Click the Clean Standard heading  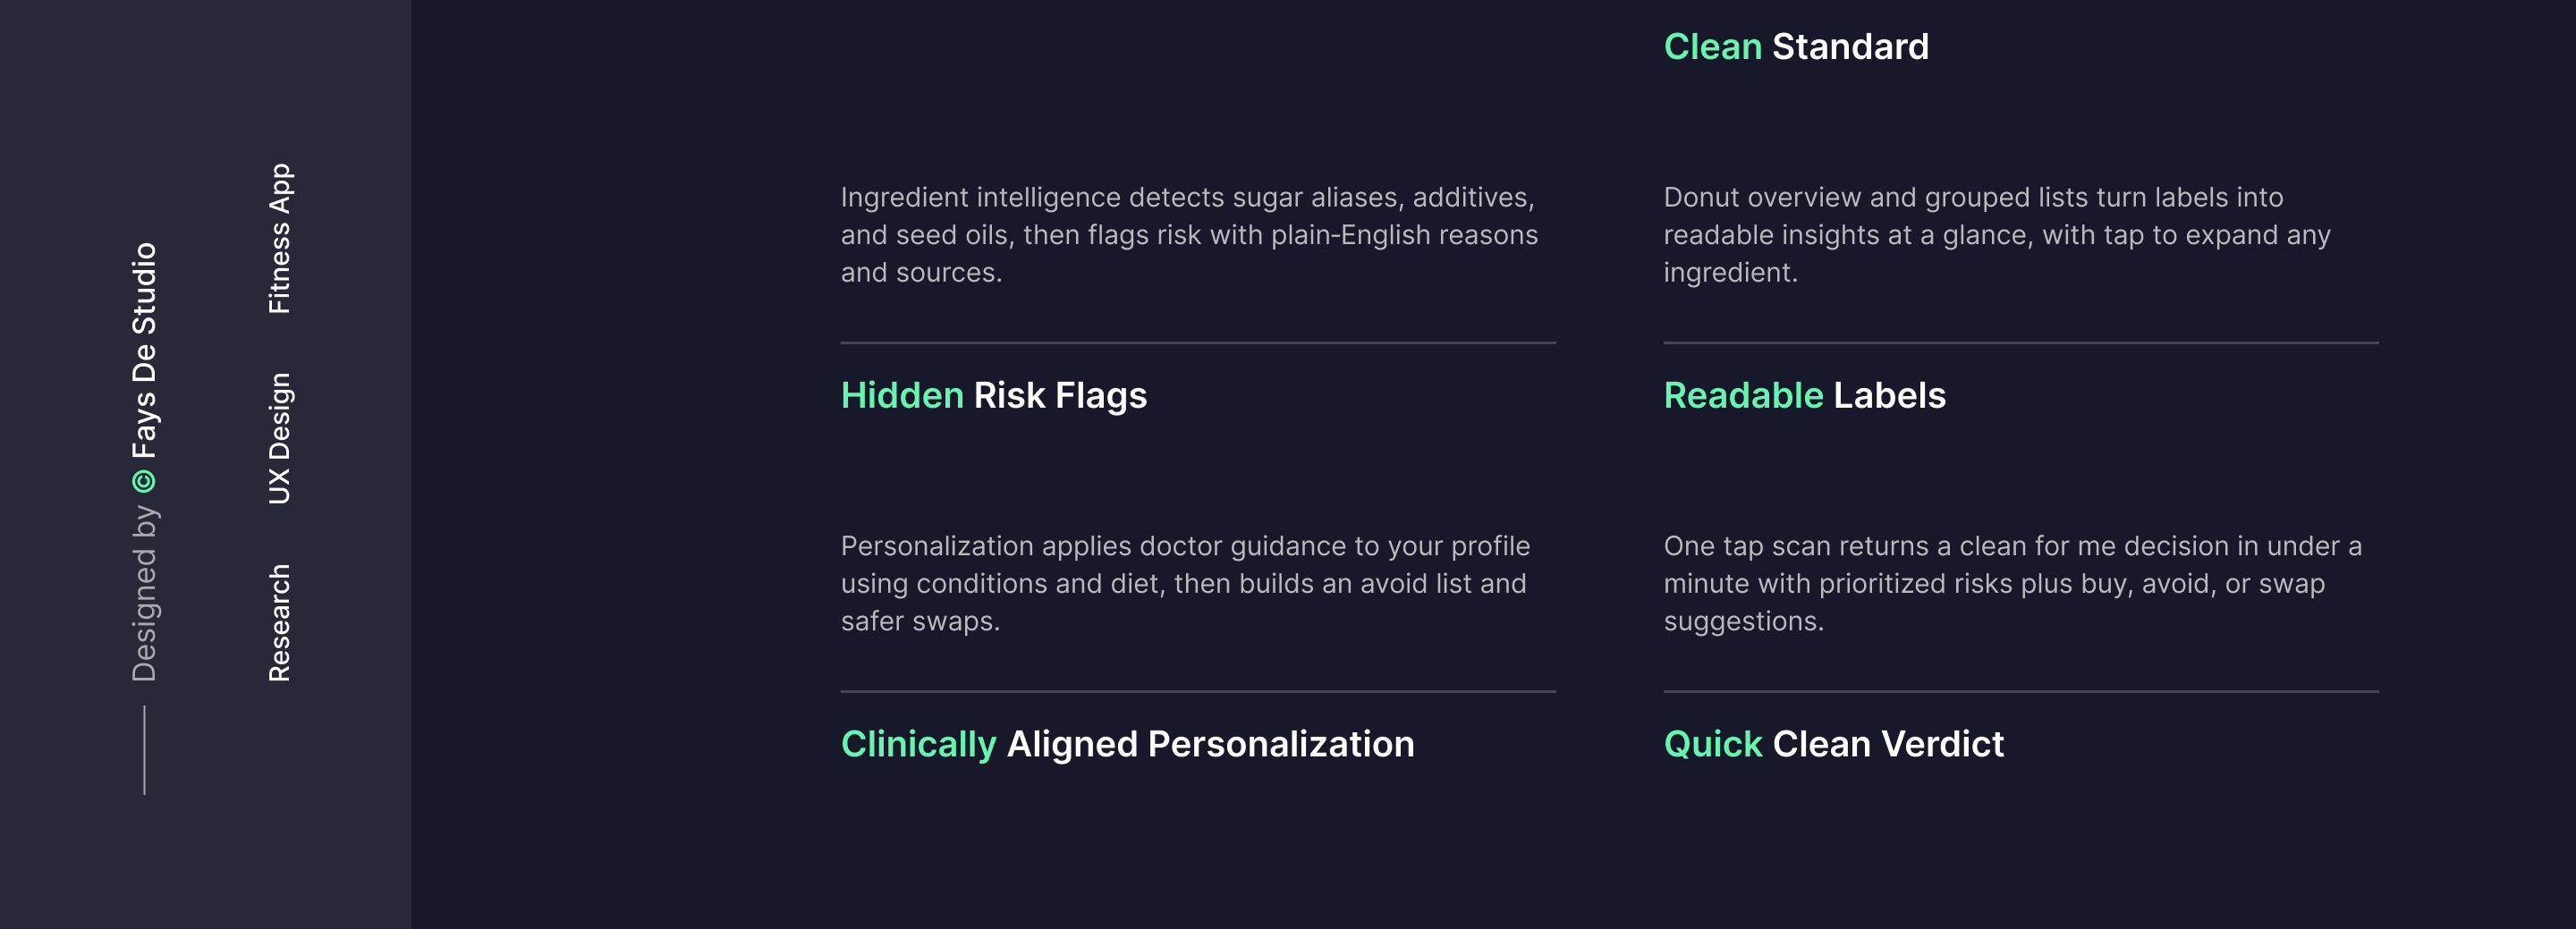(1795, 47)
